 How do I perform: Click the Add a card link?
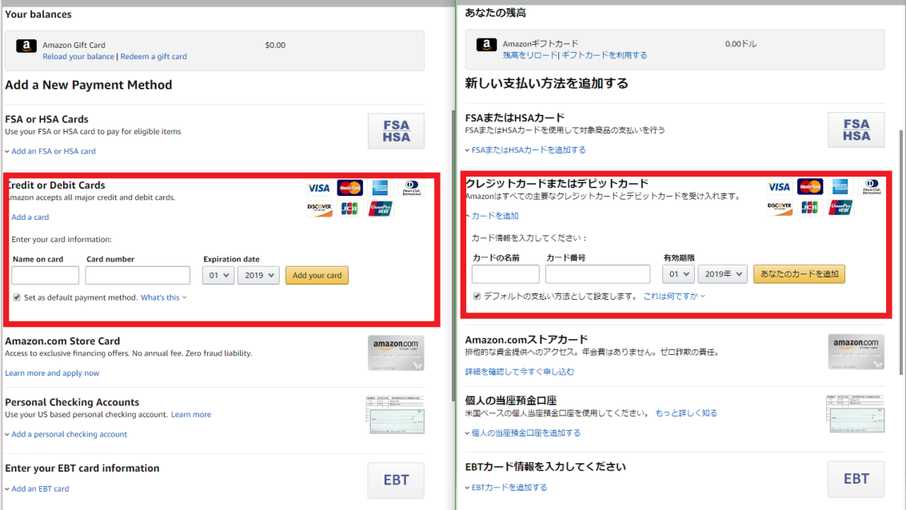(x=30, y=217)
